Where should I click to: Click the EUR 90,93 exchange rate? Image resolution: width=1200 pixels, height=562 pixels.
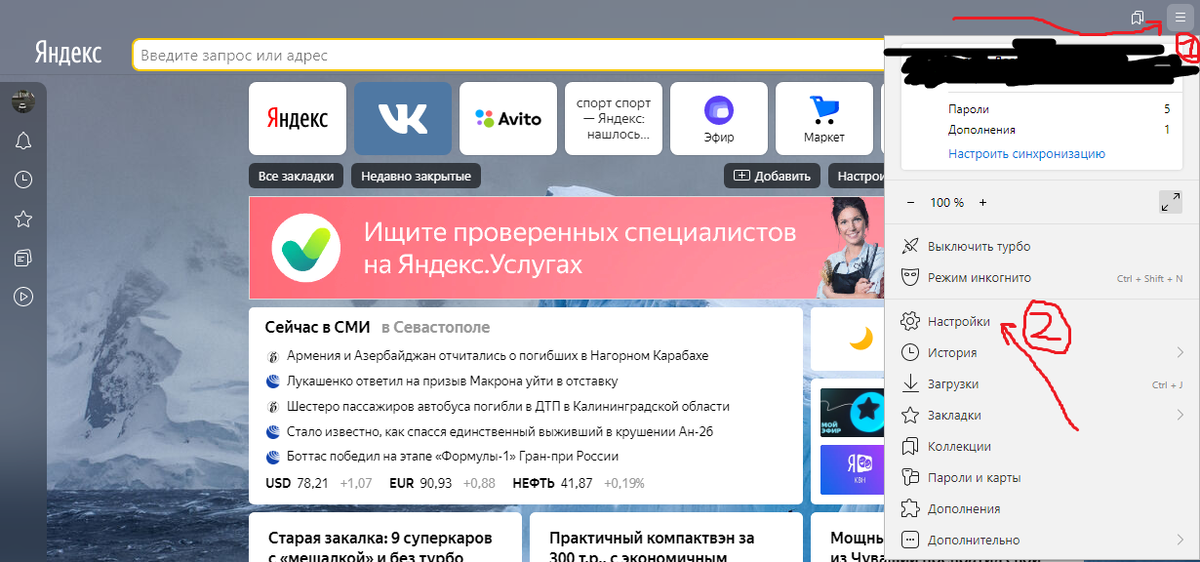pos(420,483)
